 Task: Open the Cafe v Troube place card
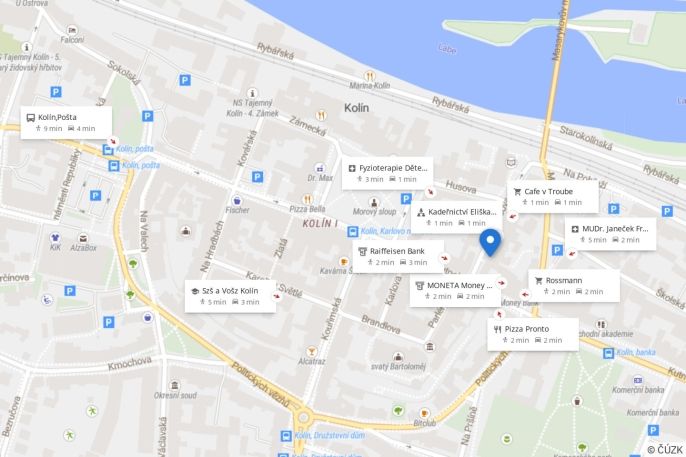[x=553, y=197]
